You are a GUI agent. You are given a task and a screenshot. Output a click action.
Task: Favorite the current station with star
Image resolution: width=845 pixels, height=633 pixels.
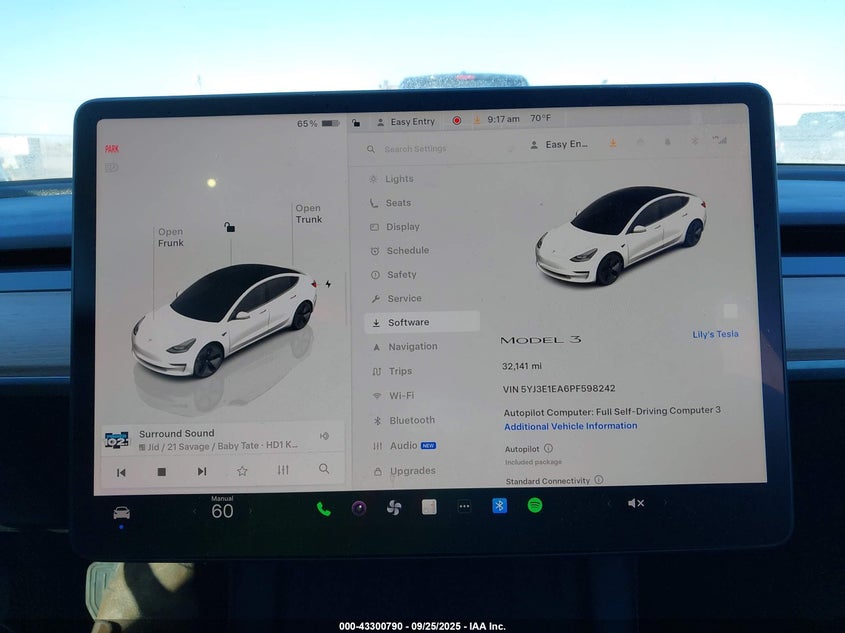(x=242, y=471)
